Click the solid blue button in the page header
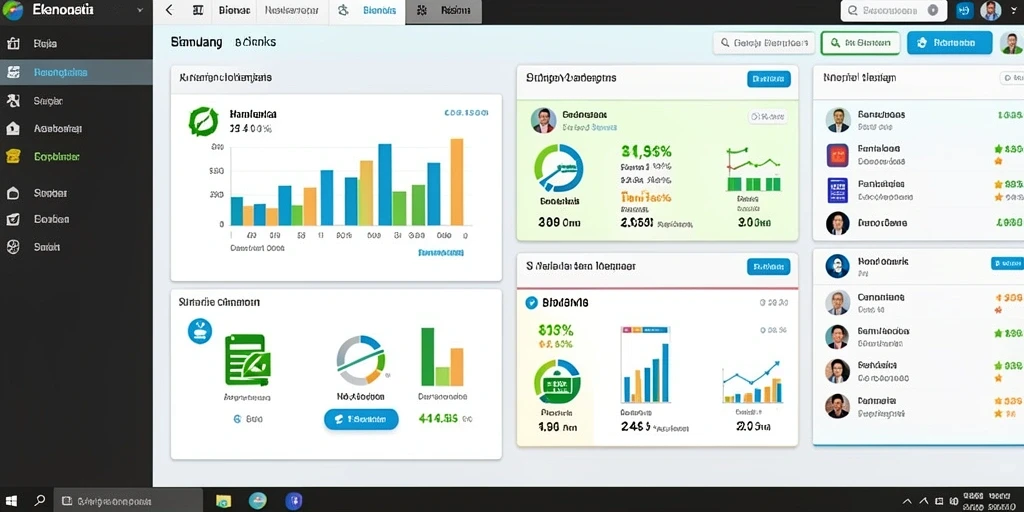1024x512 pixels. (949, 43)
